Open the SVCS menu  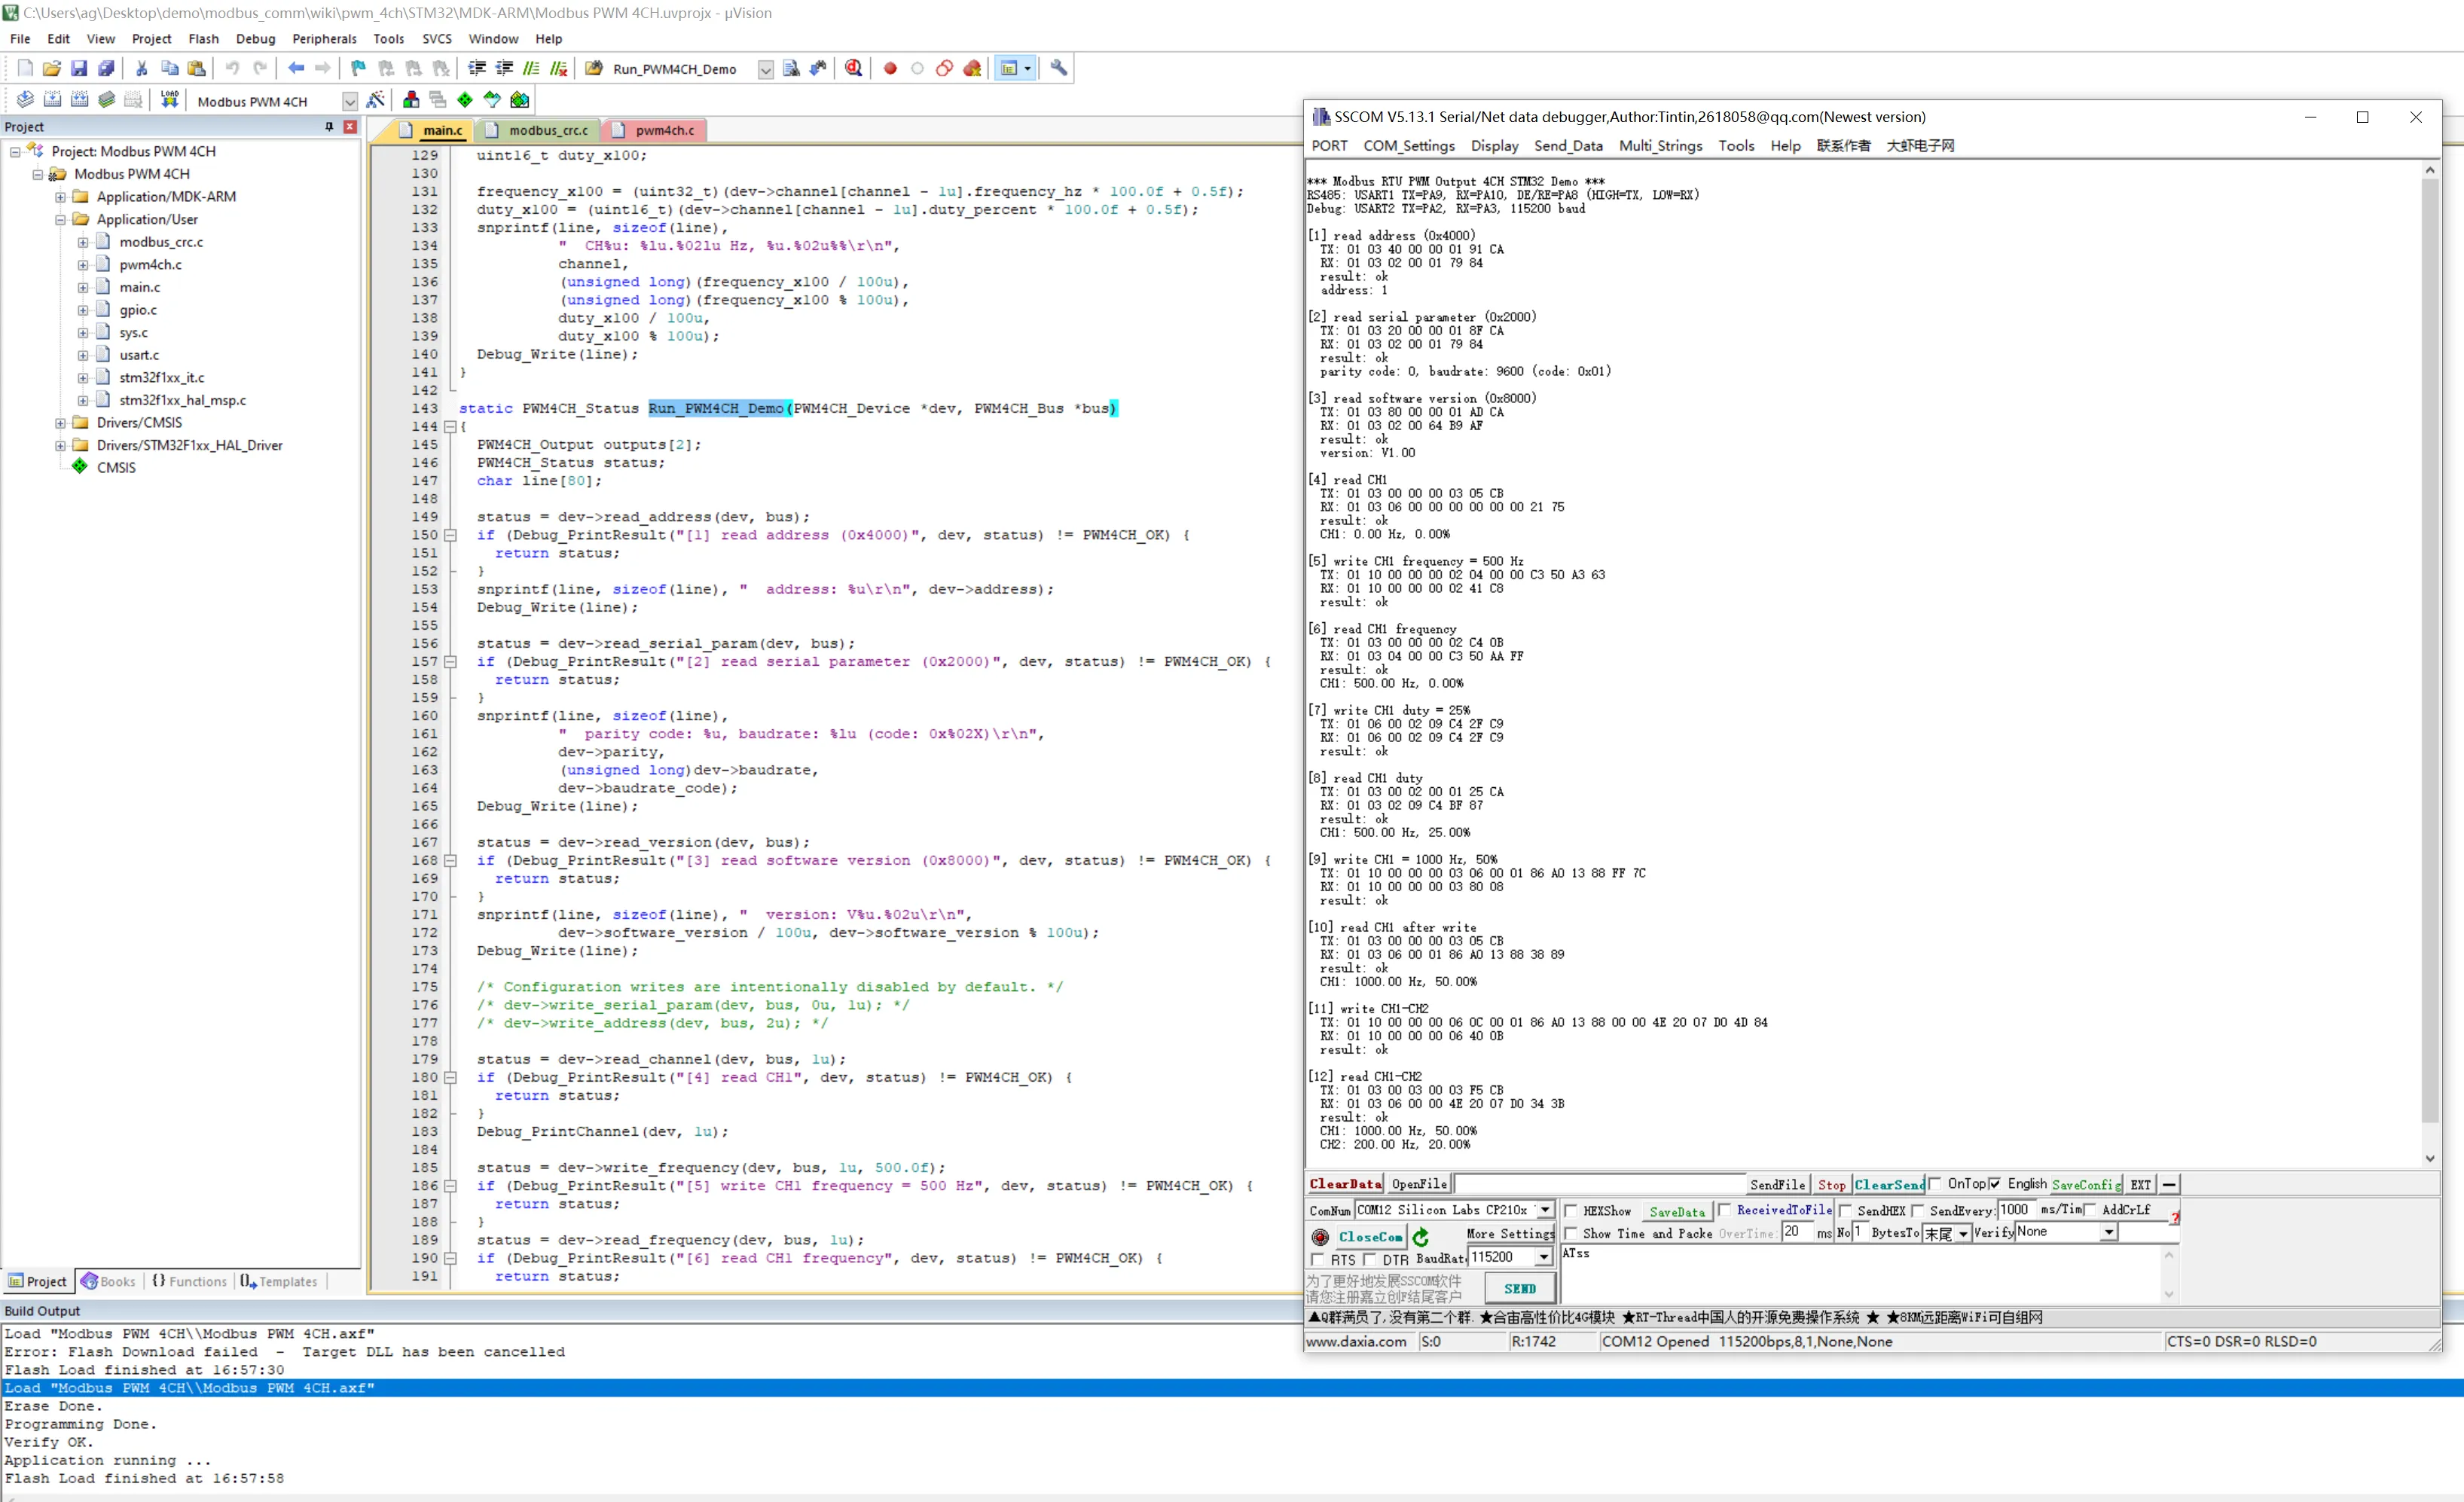click(x=437, y=39)
